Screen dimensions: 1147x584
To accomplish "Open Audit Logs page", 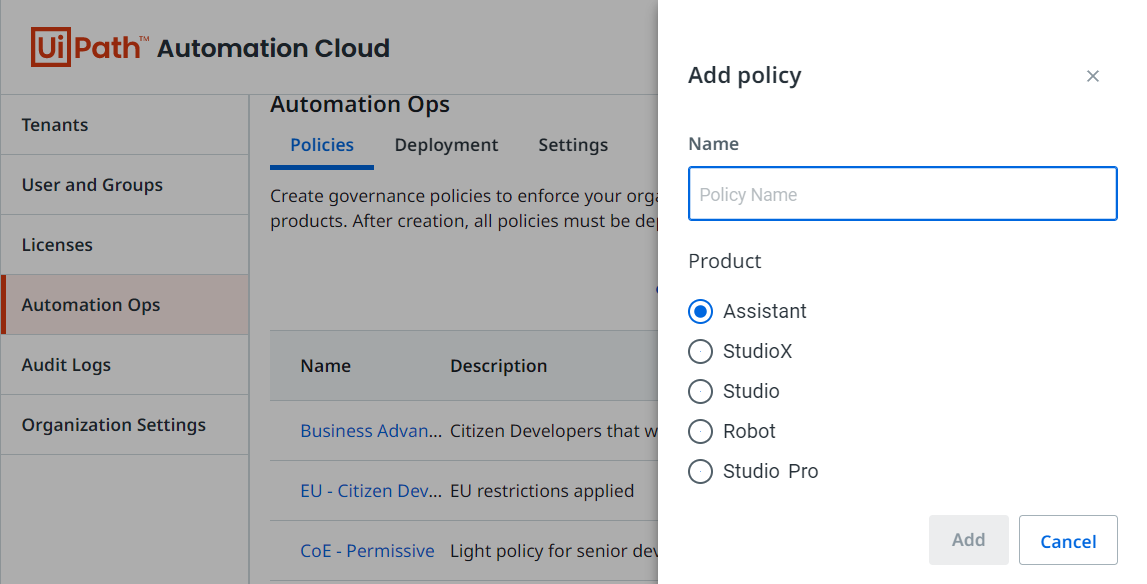I will 124,365.
